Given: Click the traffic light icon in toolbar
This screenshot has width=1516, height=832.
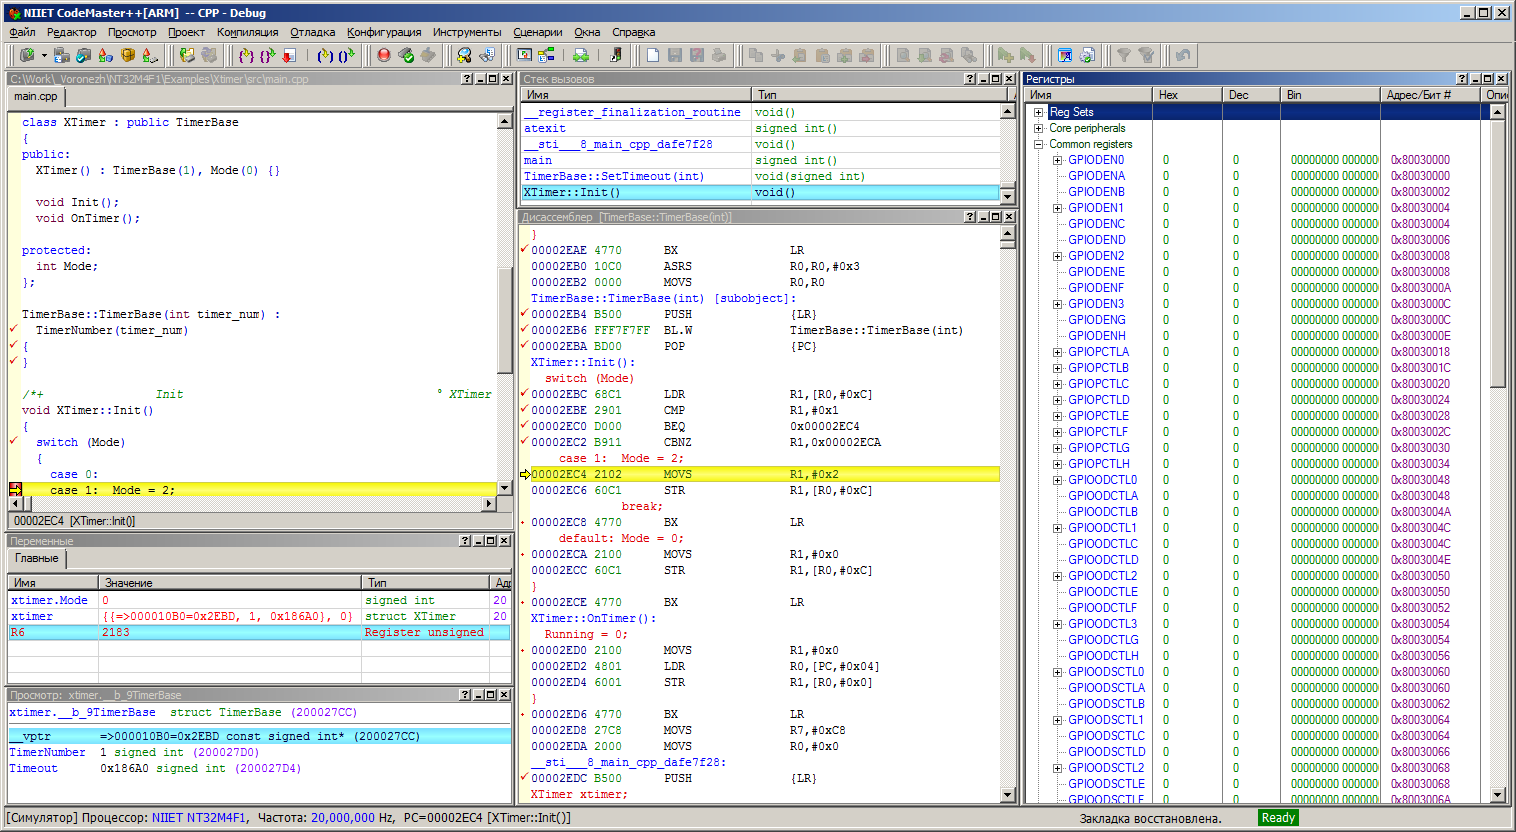Looking at the screenshot, I should click(615, 56).
